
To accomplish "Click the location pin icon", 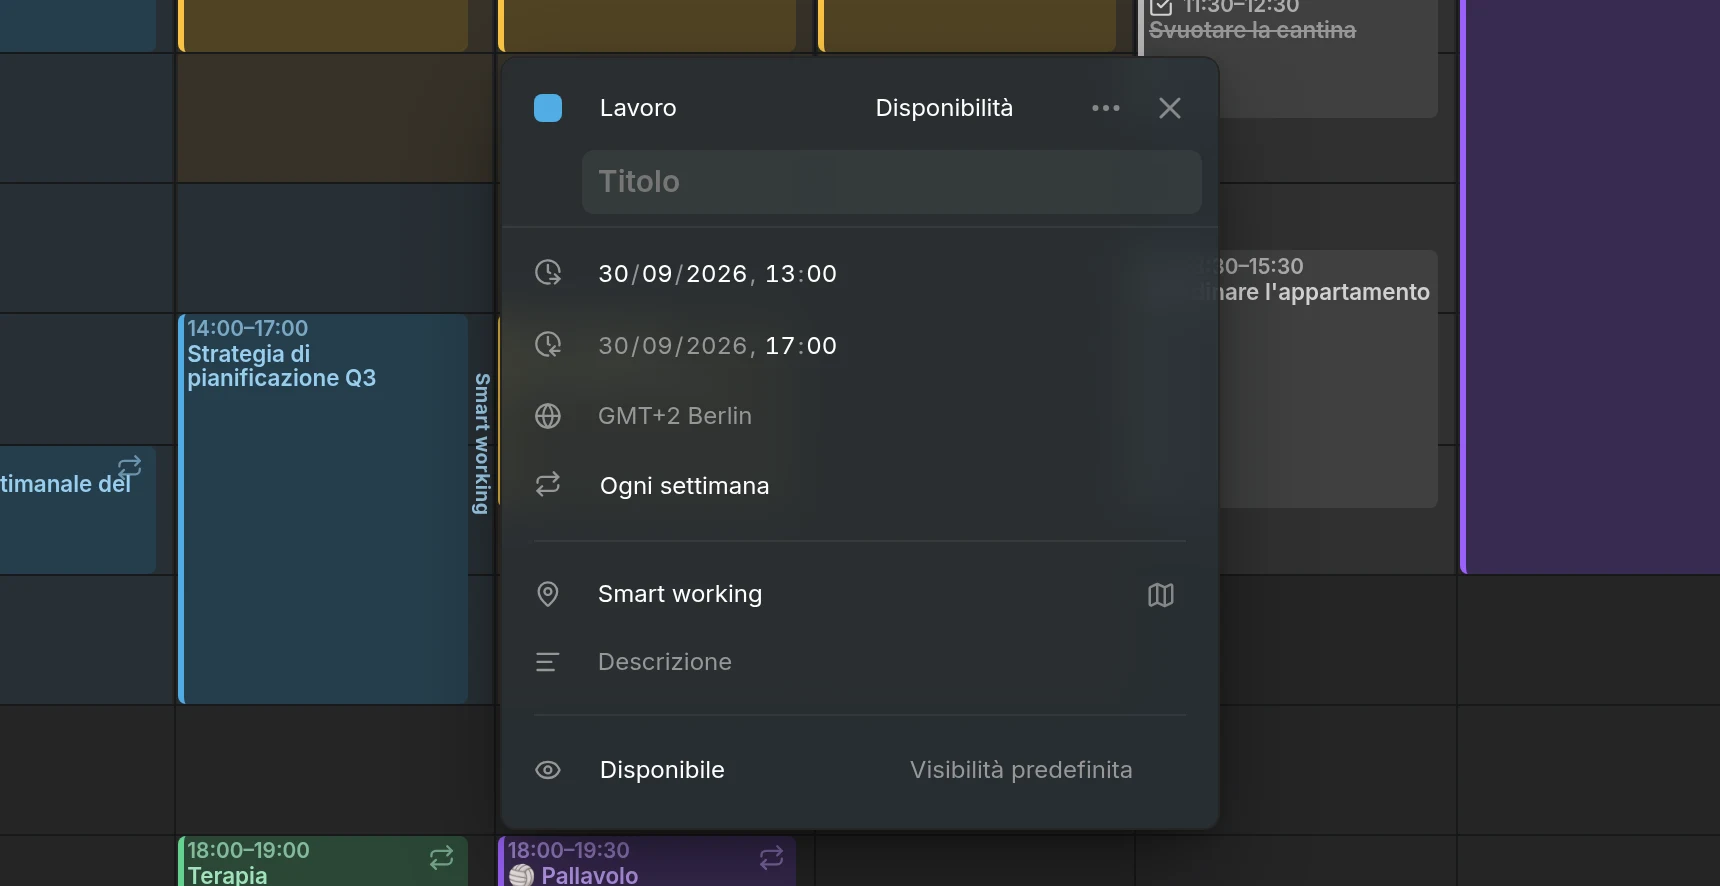I will [x=548, y=594].
